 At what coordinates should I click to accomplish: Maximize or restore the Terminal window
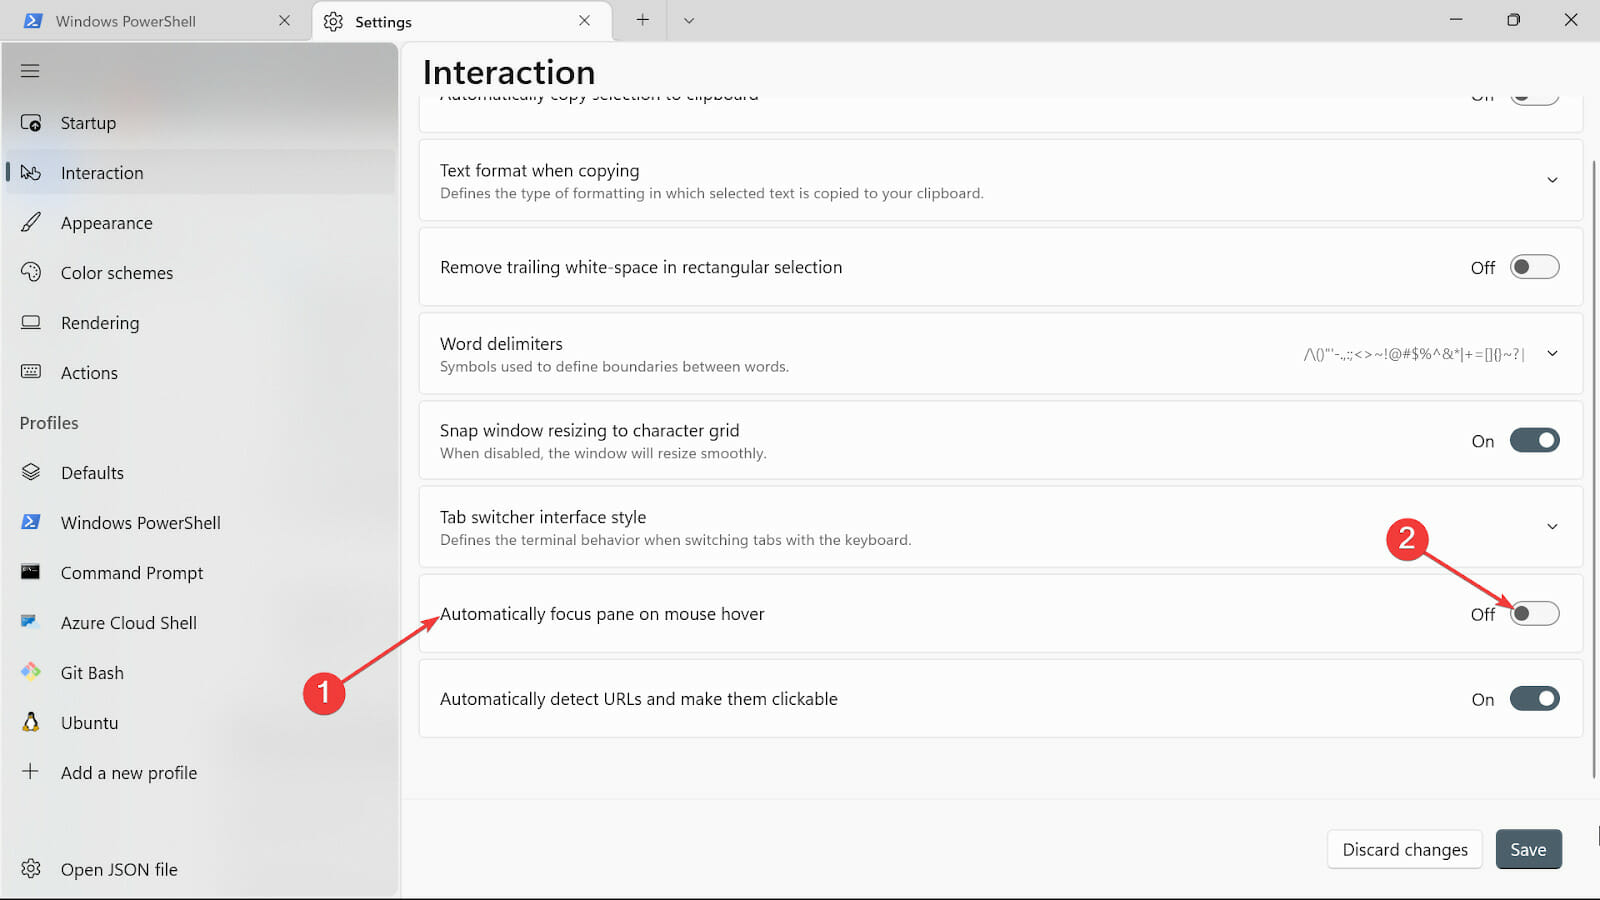coord(1513,20)
